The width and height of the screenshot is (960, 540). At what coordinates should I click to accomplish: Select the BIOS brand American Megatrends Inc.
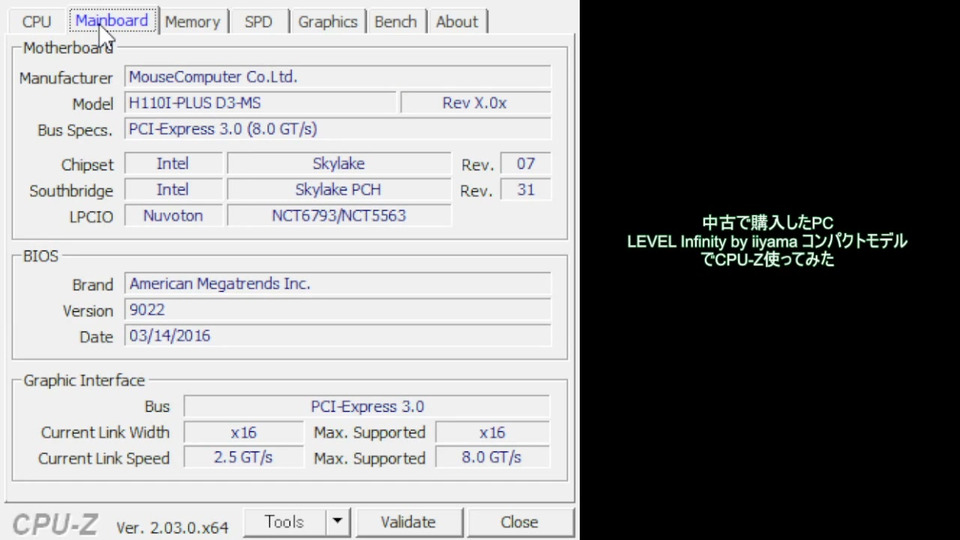[x=338, y=284]
